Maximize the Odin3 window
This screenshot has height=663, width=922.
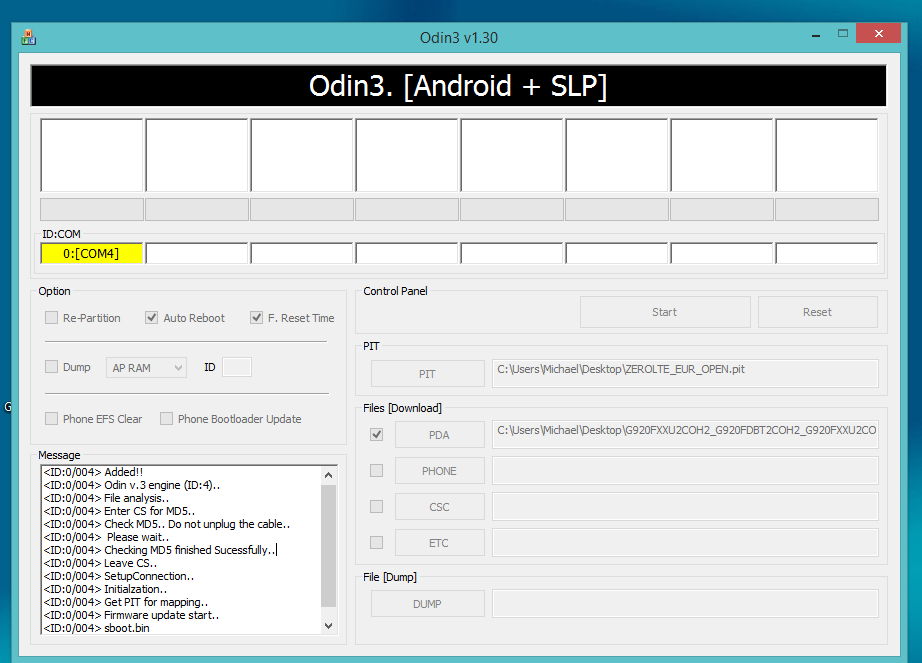tap(843, 34)
